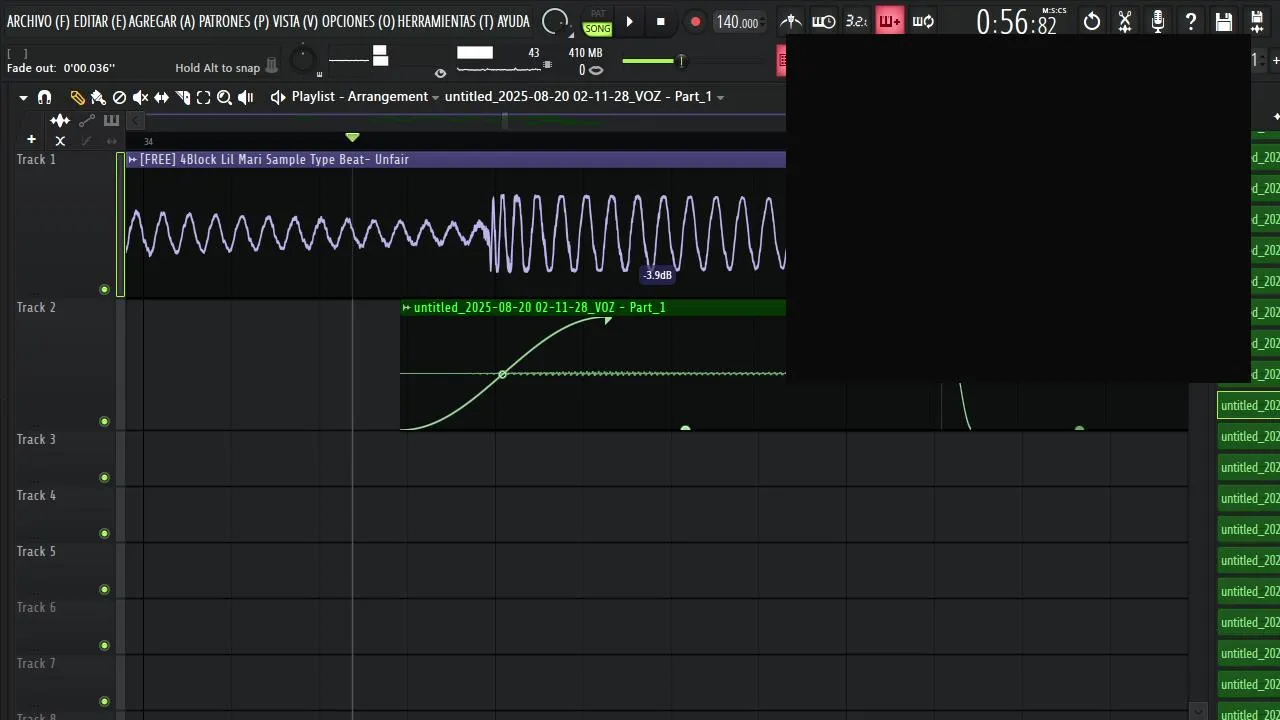Click the tempo 140.000 stepper arrows
This screenshot has width=1280, height=720.
[764, 22]
